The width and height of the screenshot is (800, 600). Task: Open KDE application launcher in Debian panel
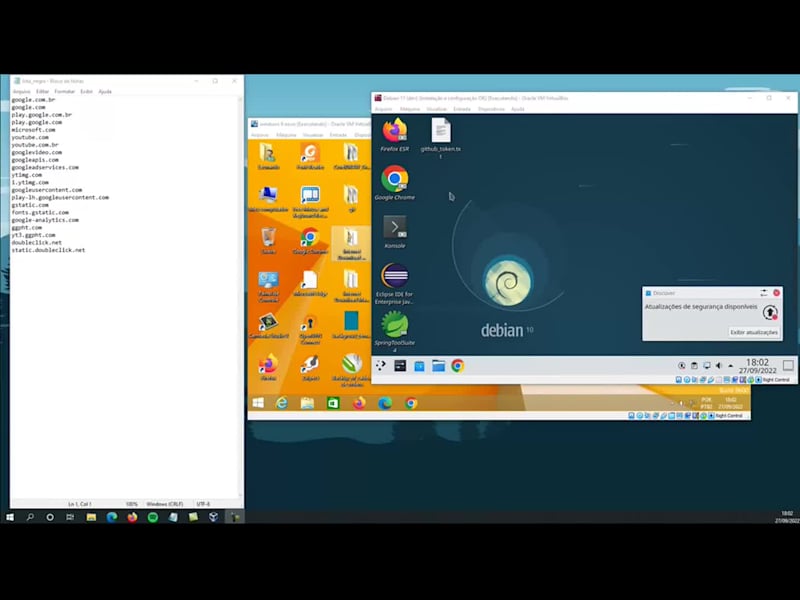click(x=381, y=365)
